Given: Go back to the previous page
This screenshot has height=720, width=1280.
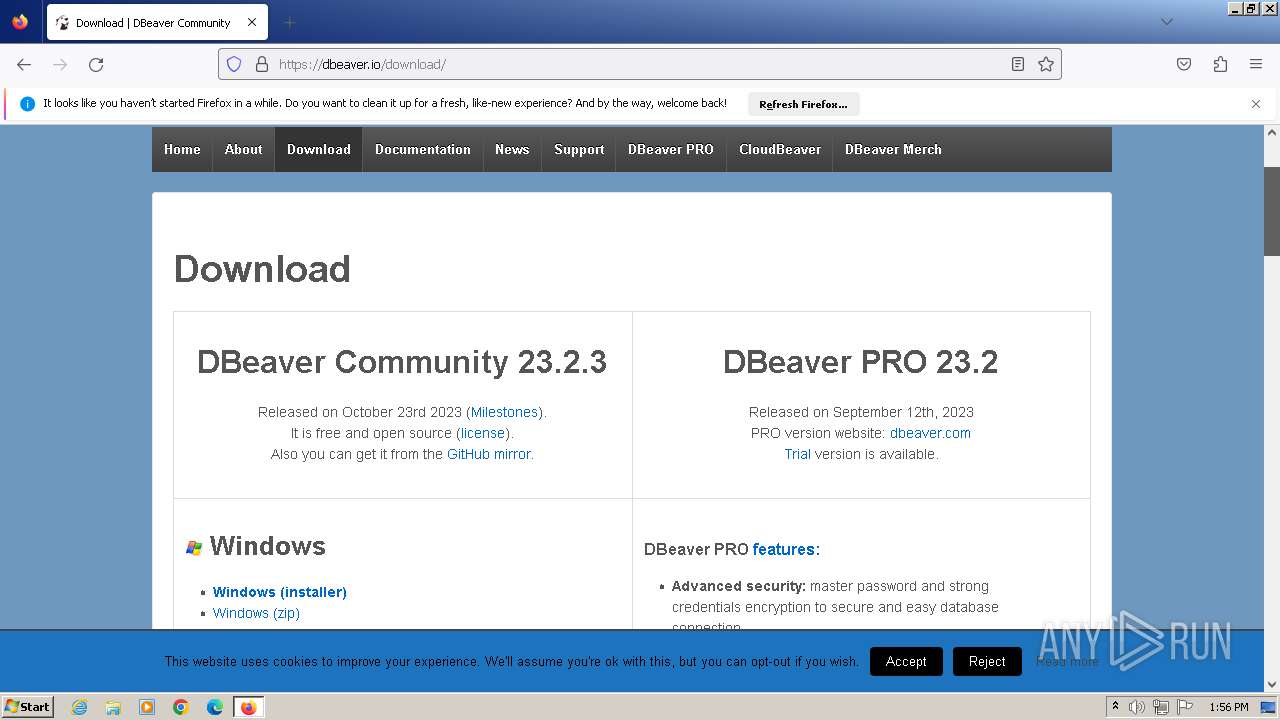Looking at the screenshot, I should (24, 64).
